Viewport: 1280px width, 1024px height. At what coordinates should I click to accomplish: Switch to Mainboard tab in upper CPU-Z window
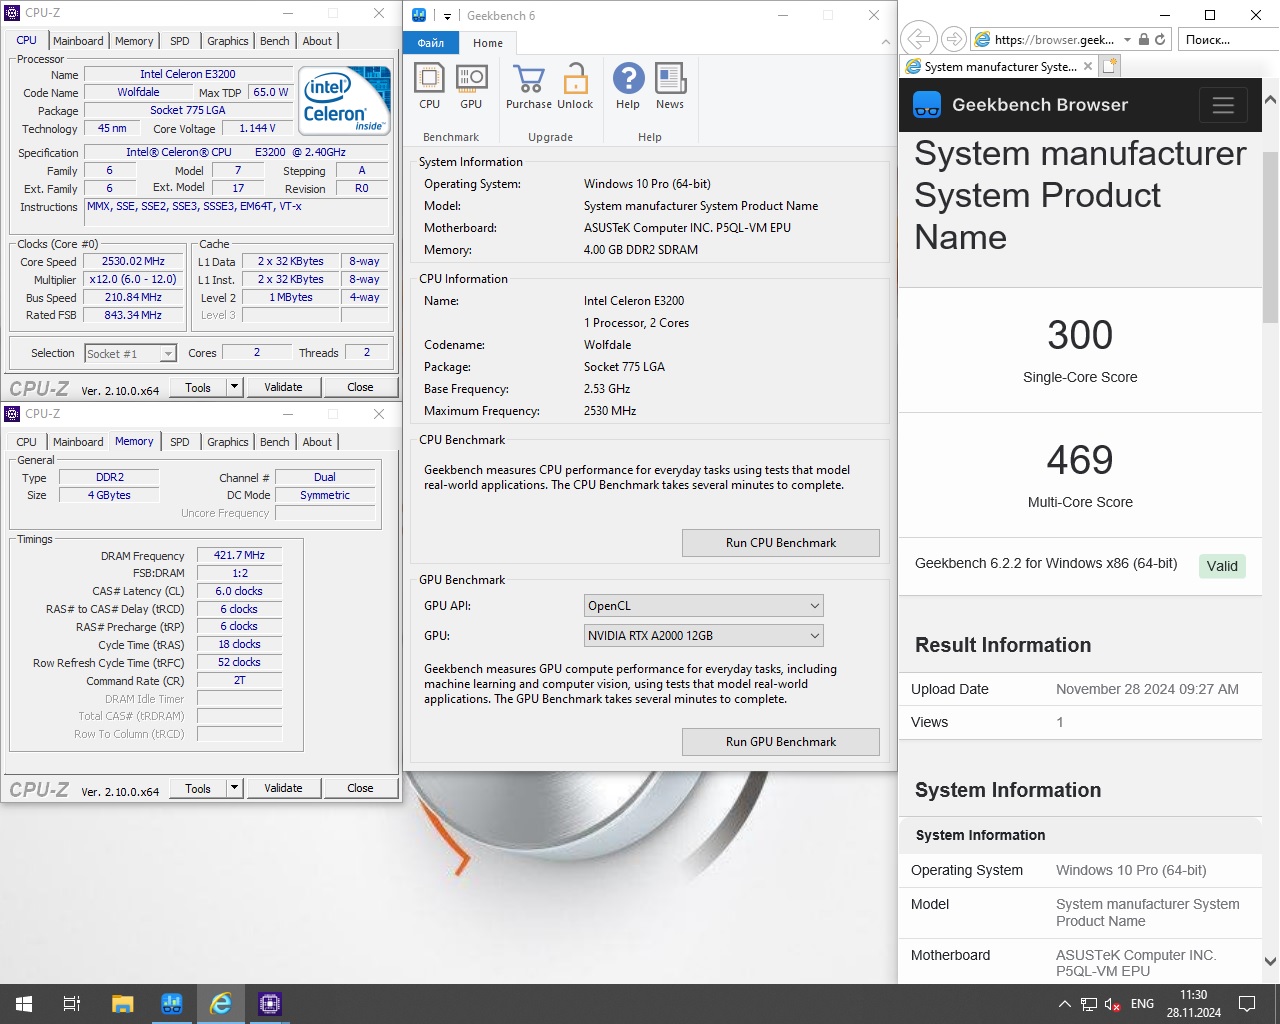click(x=78, y=41)
